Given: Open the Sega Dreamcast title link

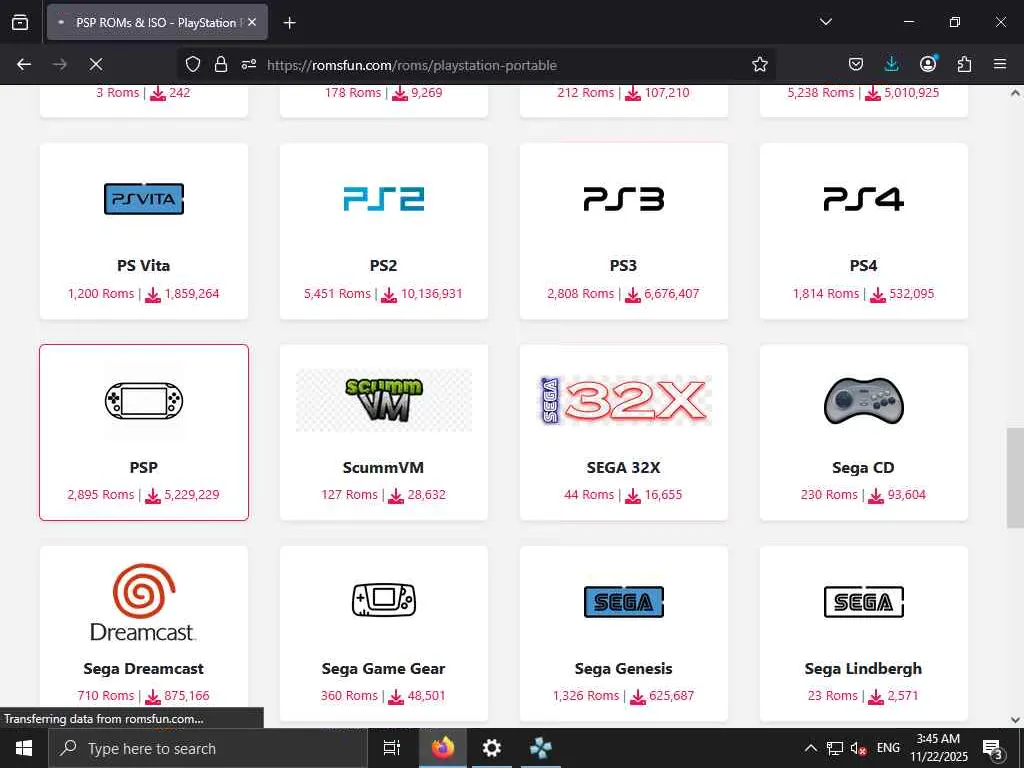Looking at the screenshot, I should 144,669.
